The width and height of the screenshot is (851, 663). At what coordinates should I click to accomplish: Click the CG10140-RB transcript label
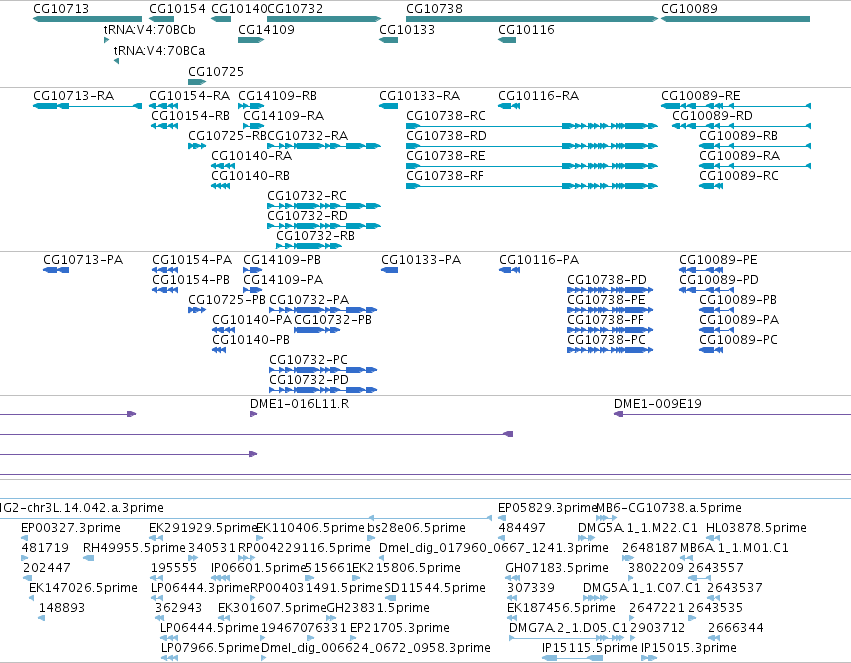(250, 176)
